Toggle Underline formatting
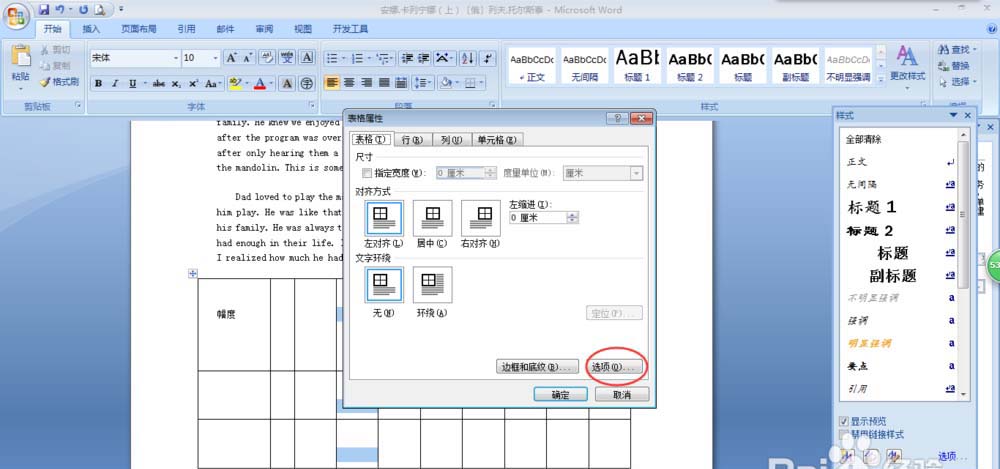 (x=132, y=84)
